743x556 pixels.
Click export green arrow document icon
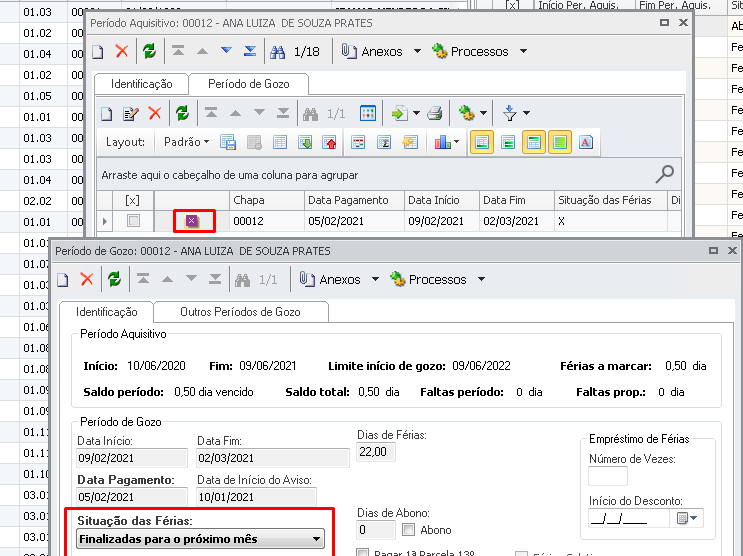click(399, 113)
